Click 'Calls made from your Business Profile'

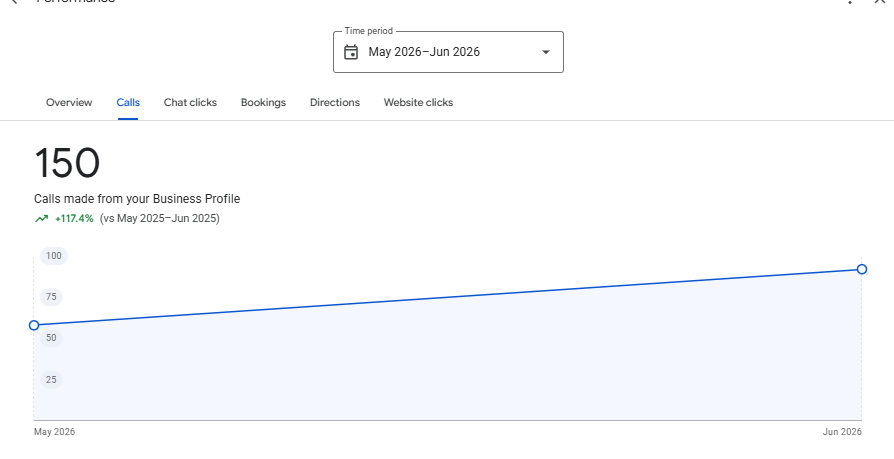(x=137, y=199)
